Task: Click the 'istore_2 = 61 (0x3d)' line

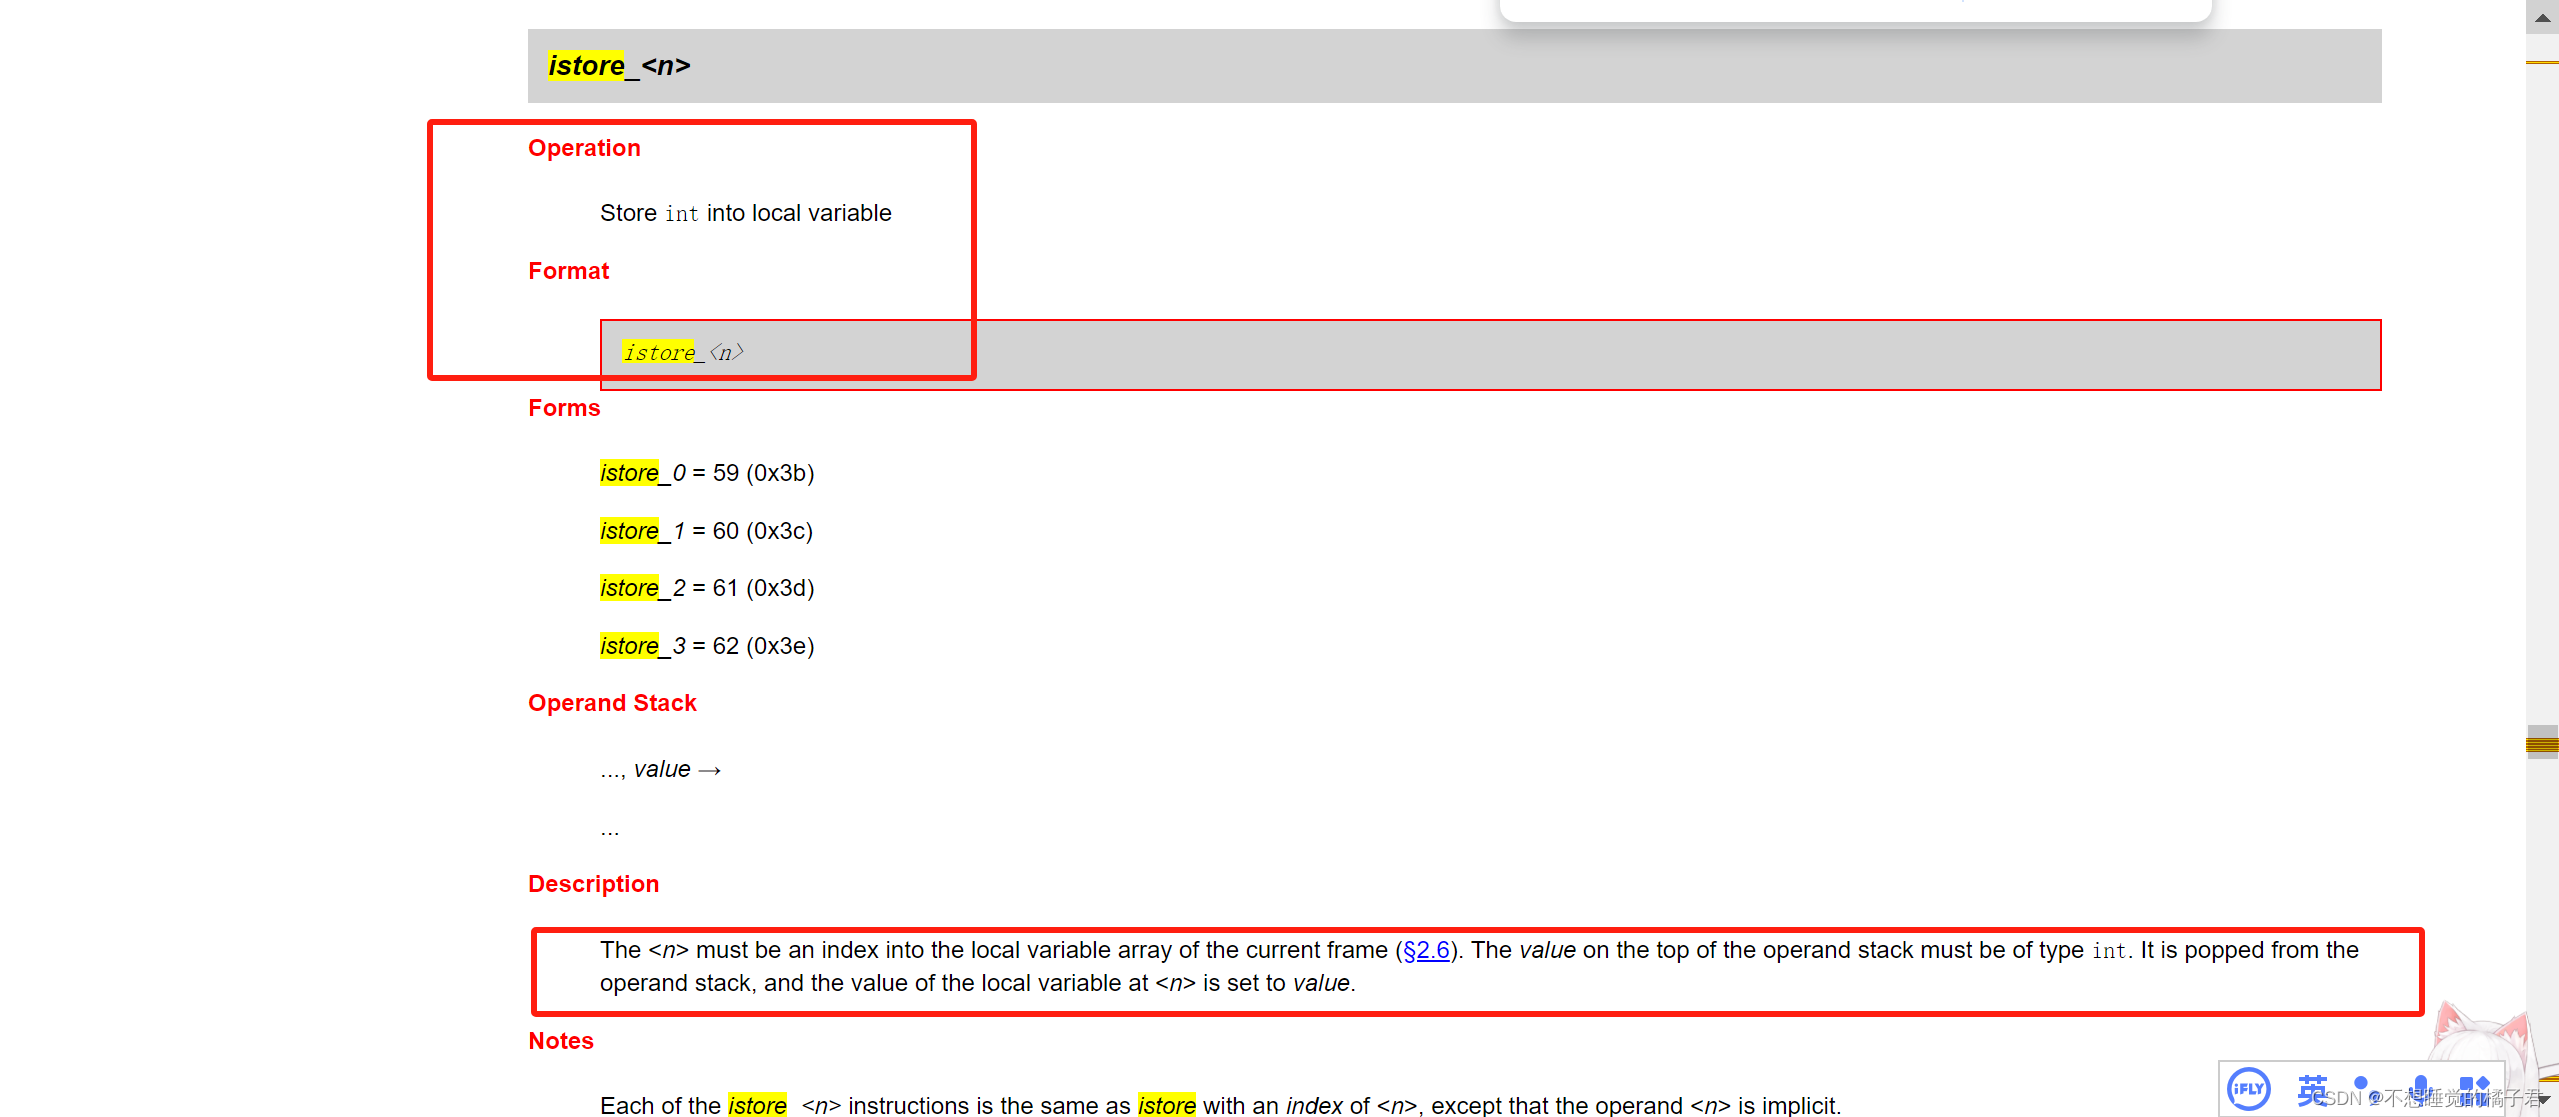Action: click(x=707, y=588)
